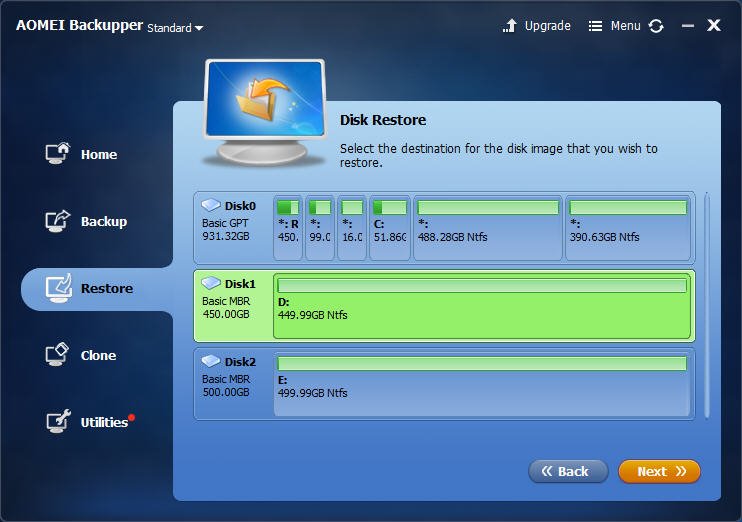Click the Utilities red notification dot
This screenshot has width=742, height=522.
point(132,417)
